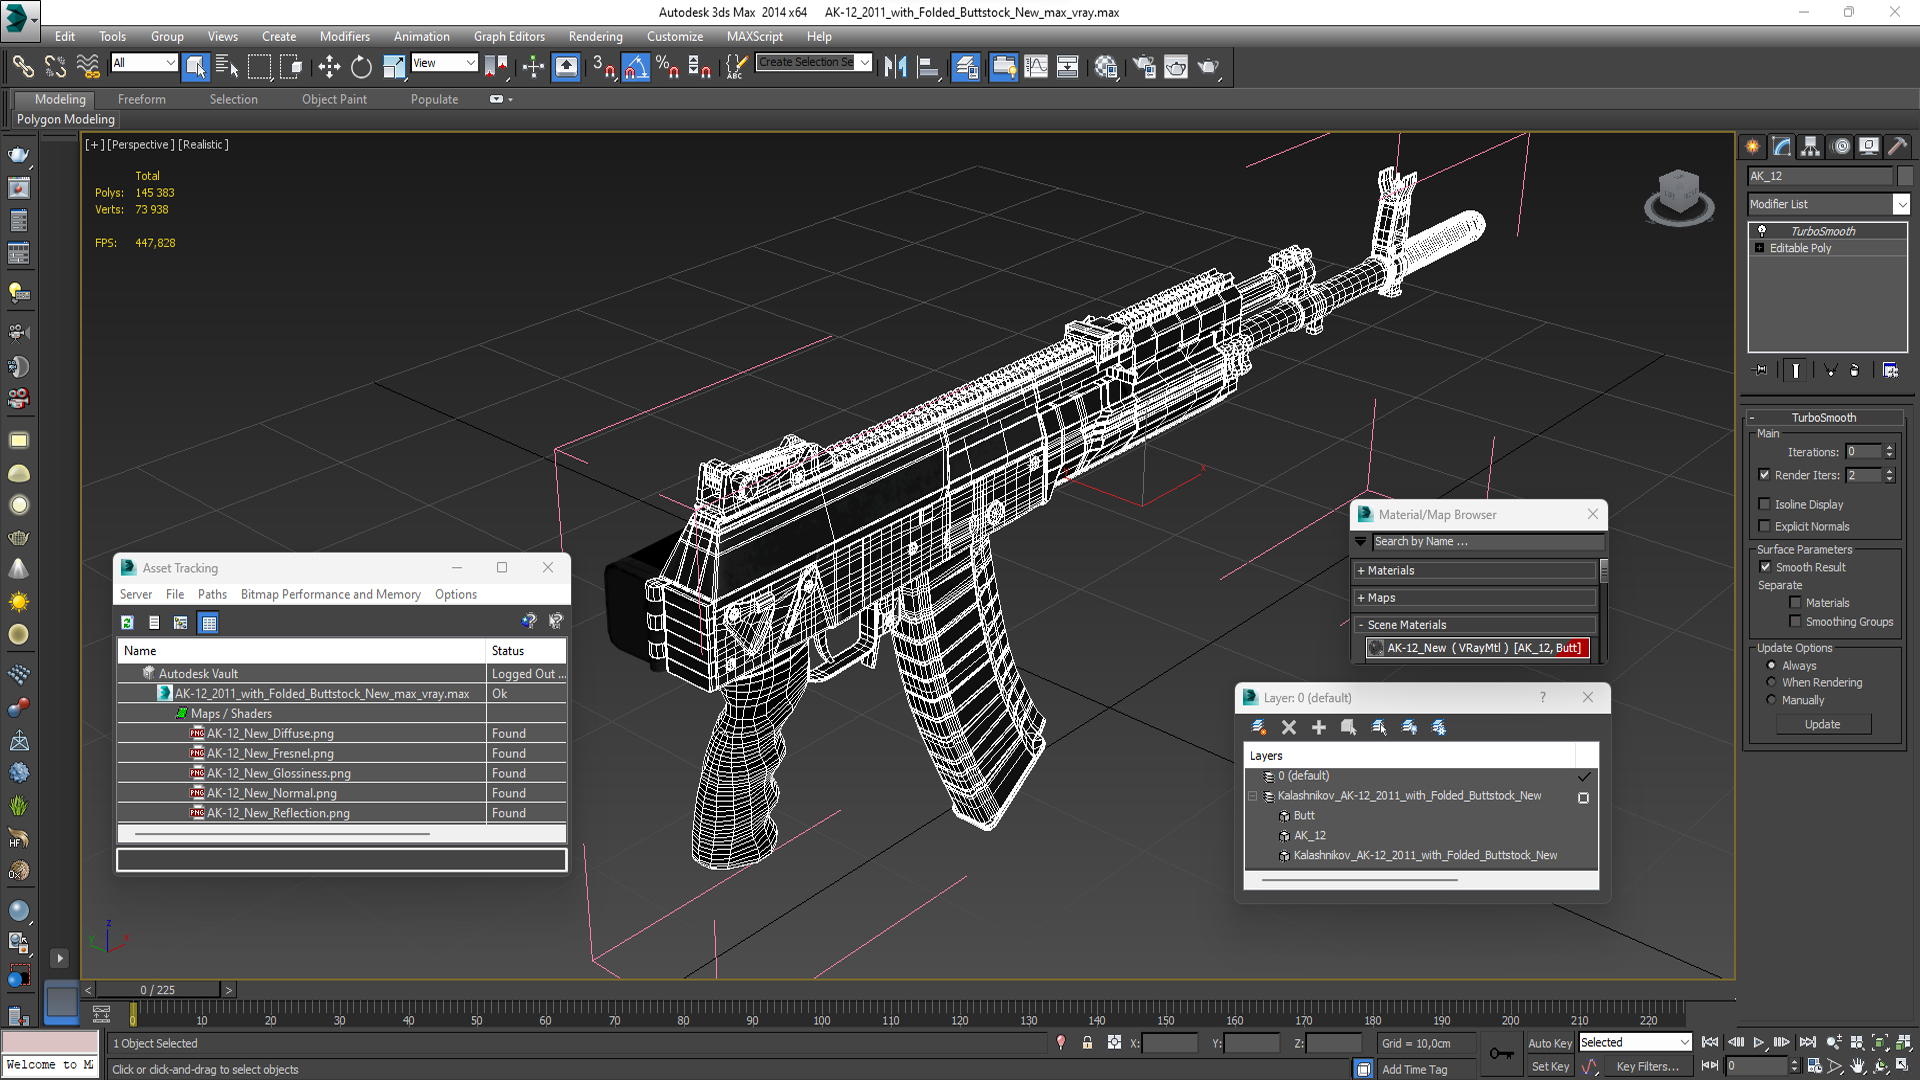The height and width of the screenshot is (1080, 1920).
Task: Open the Rendering menu
Action: pos(595,36)
